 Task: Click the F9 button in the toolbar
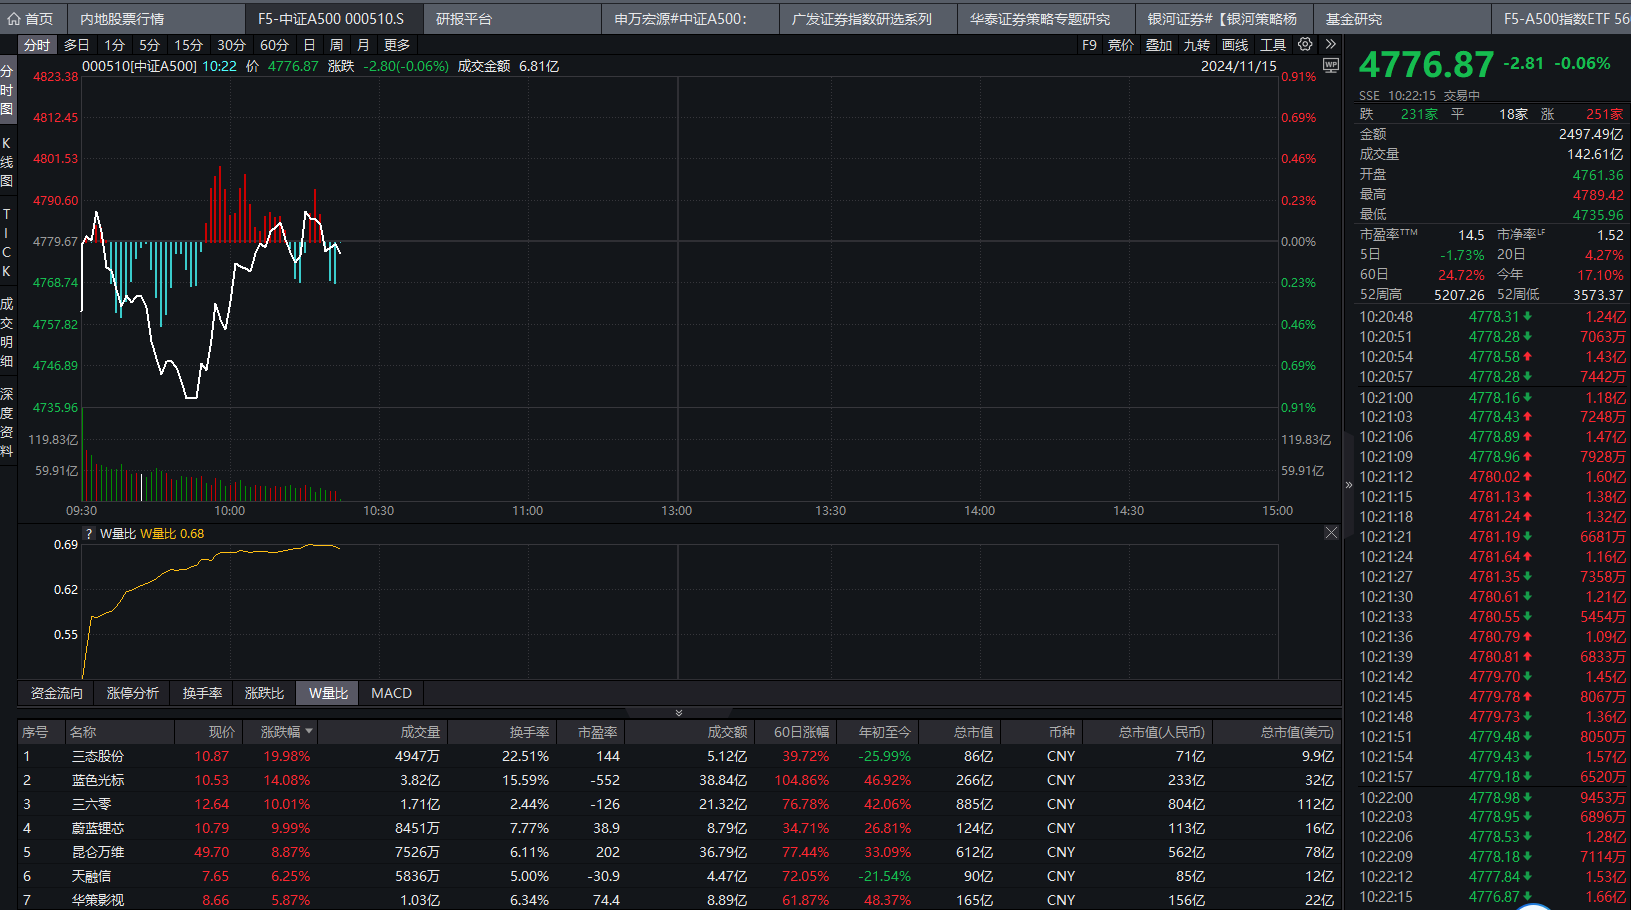1089,44
